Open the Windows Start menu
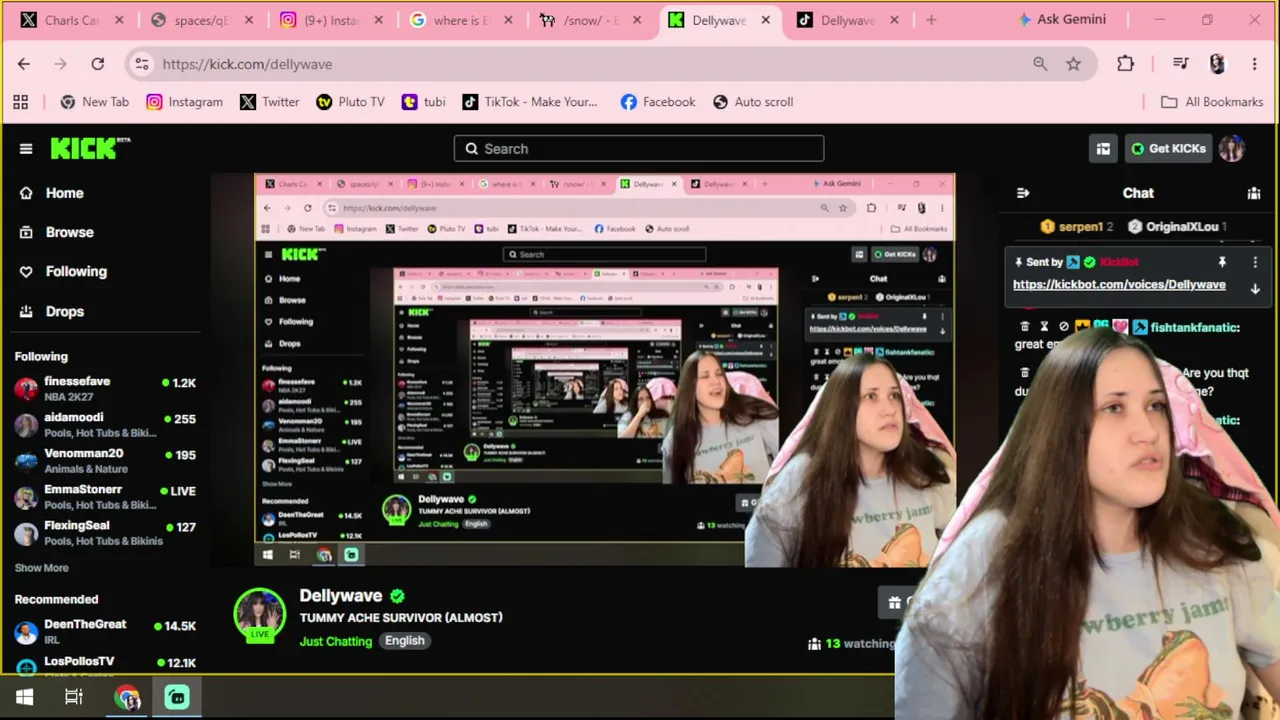1280x720 pixels. [25, 697]
